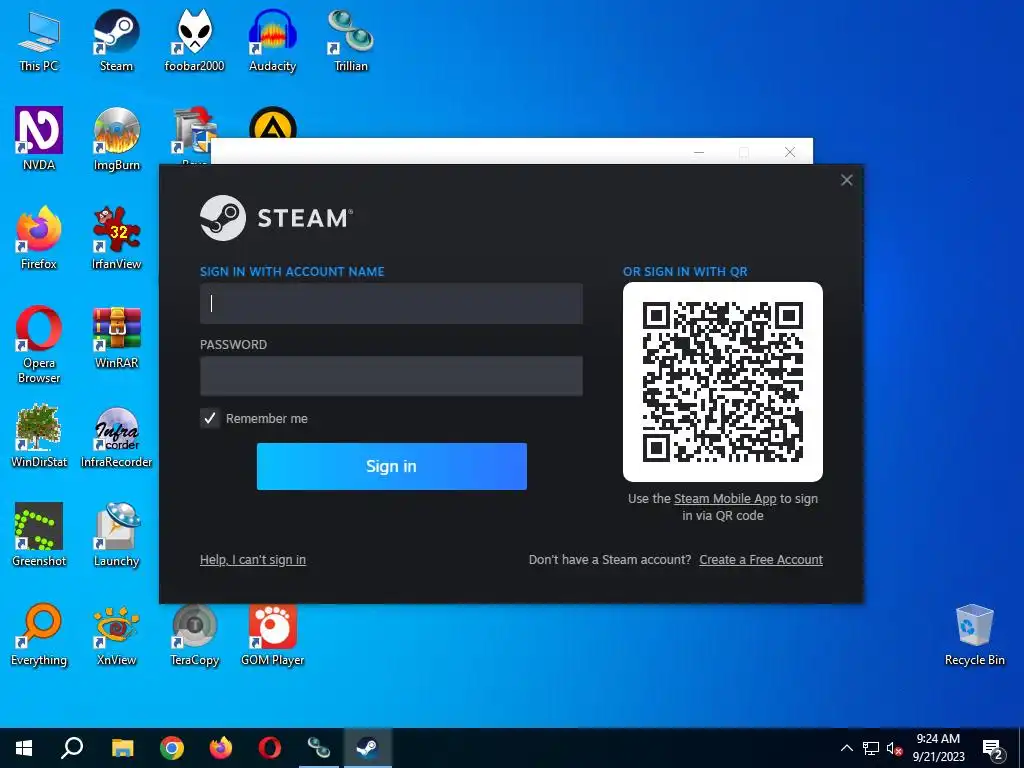Open the 'Help, I can't sign in' link
This screenshot has width=1024, height=768.
[253, 560]
